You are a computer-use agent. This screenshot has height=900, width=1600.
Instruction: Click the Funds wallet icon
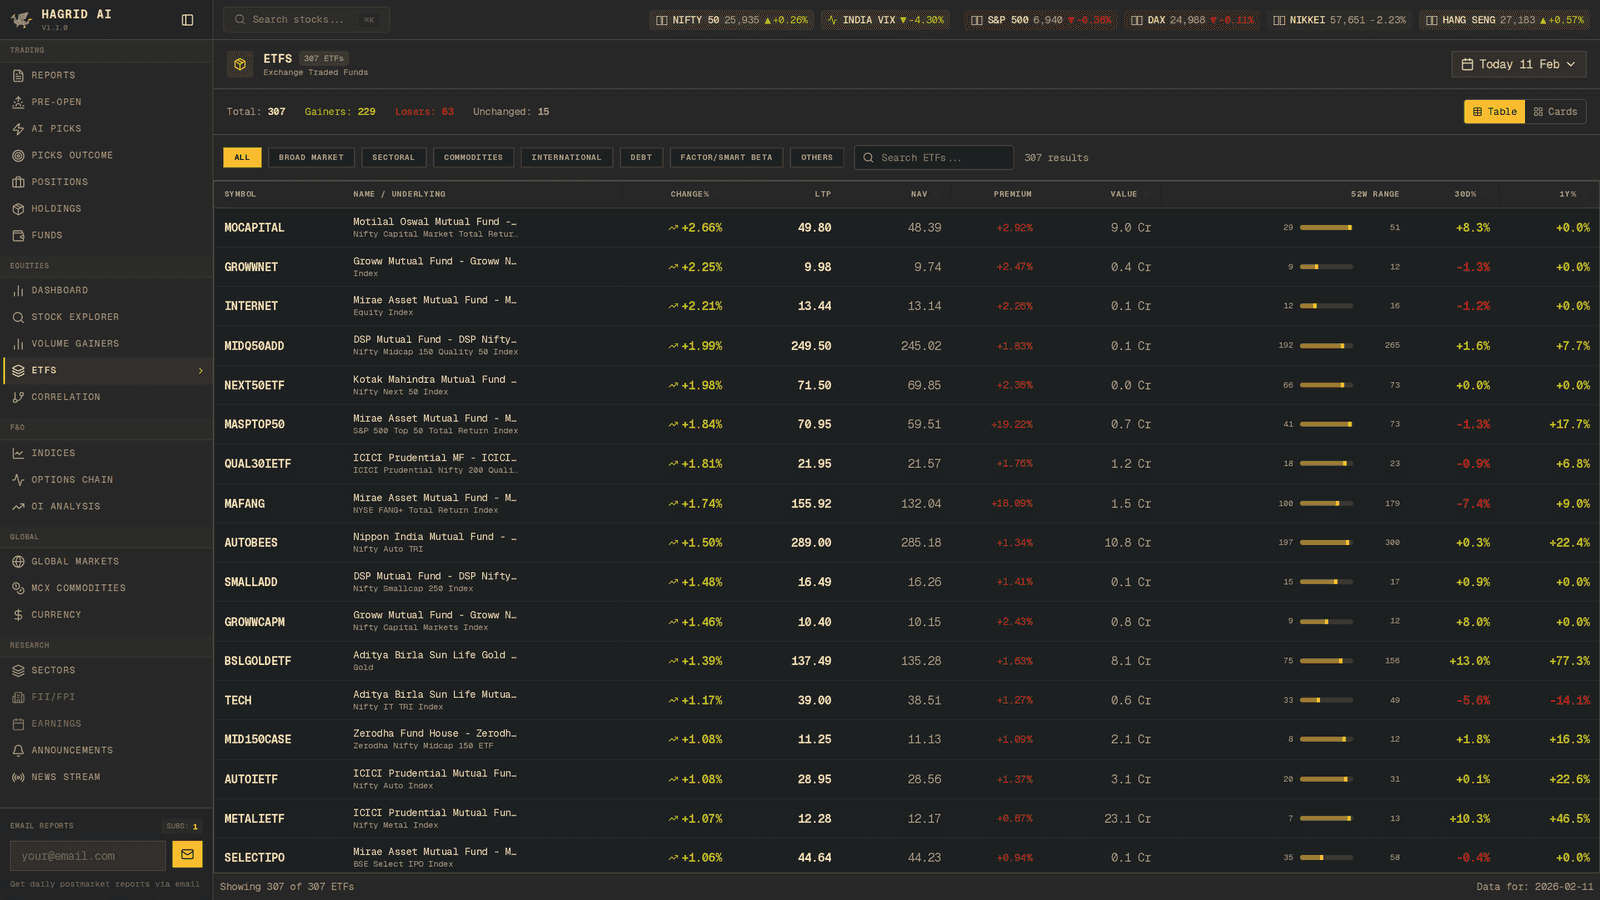tap(18, 236)
